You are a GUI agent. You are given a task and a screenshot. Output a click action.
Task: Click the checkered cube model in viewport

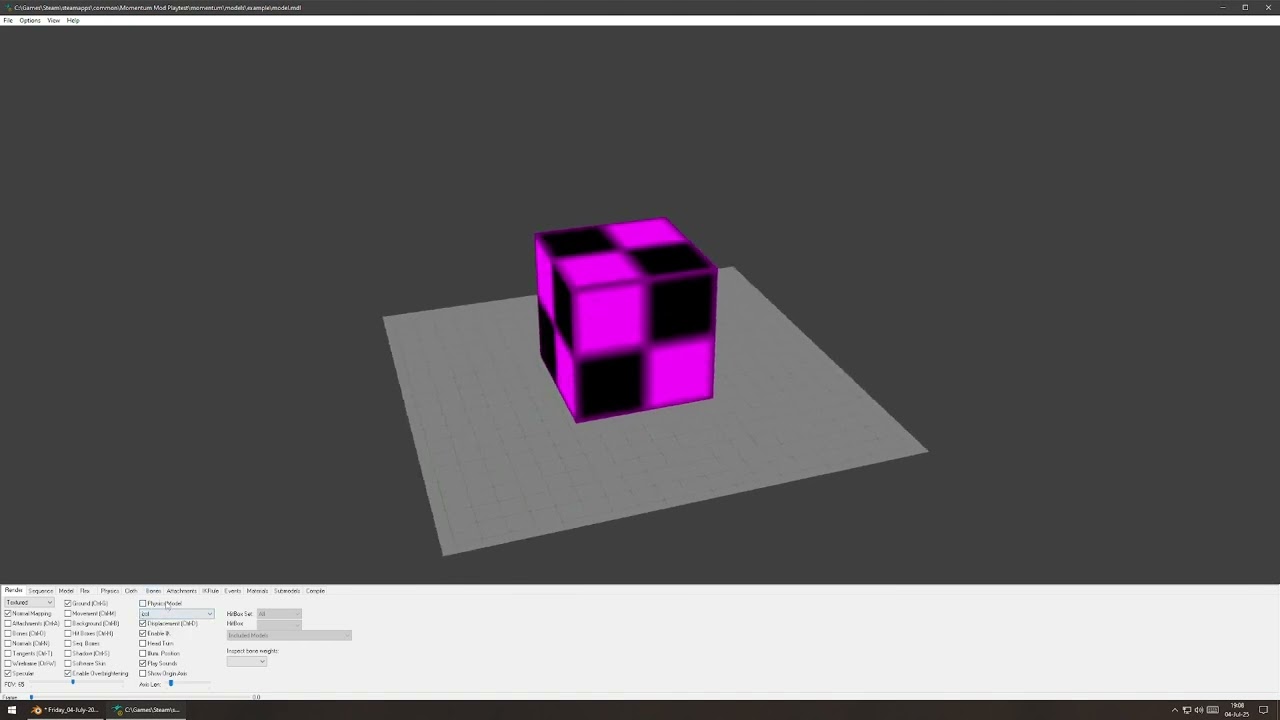pyautogui.click(x=627, y=320)
